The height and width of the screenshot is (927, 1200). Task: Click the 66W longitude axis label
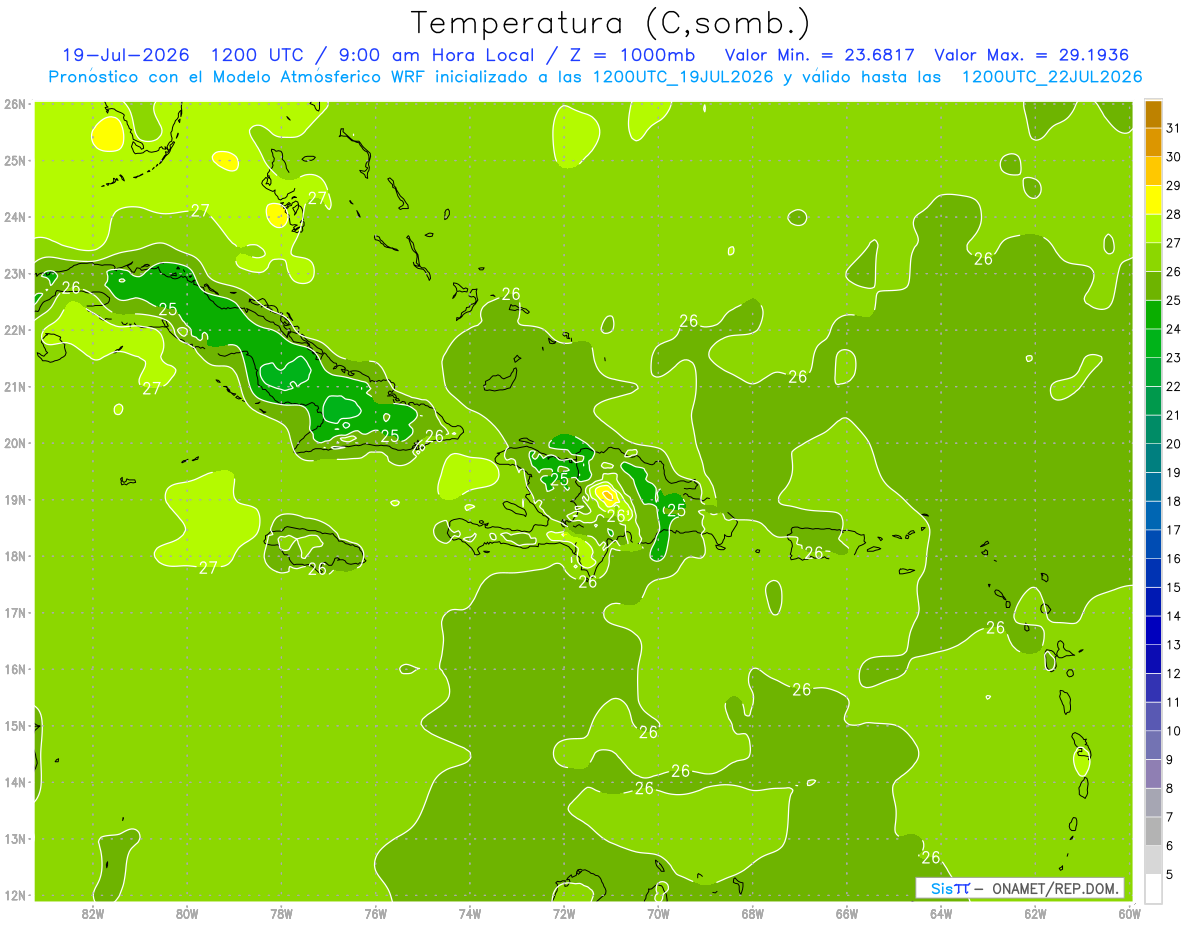coord(847,913)
